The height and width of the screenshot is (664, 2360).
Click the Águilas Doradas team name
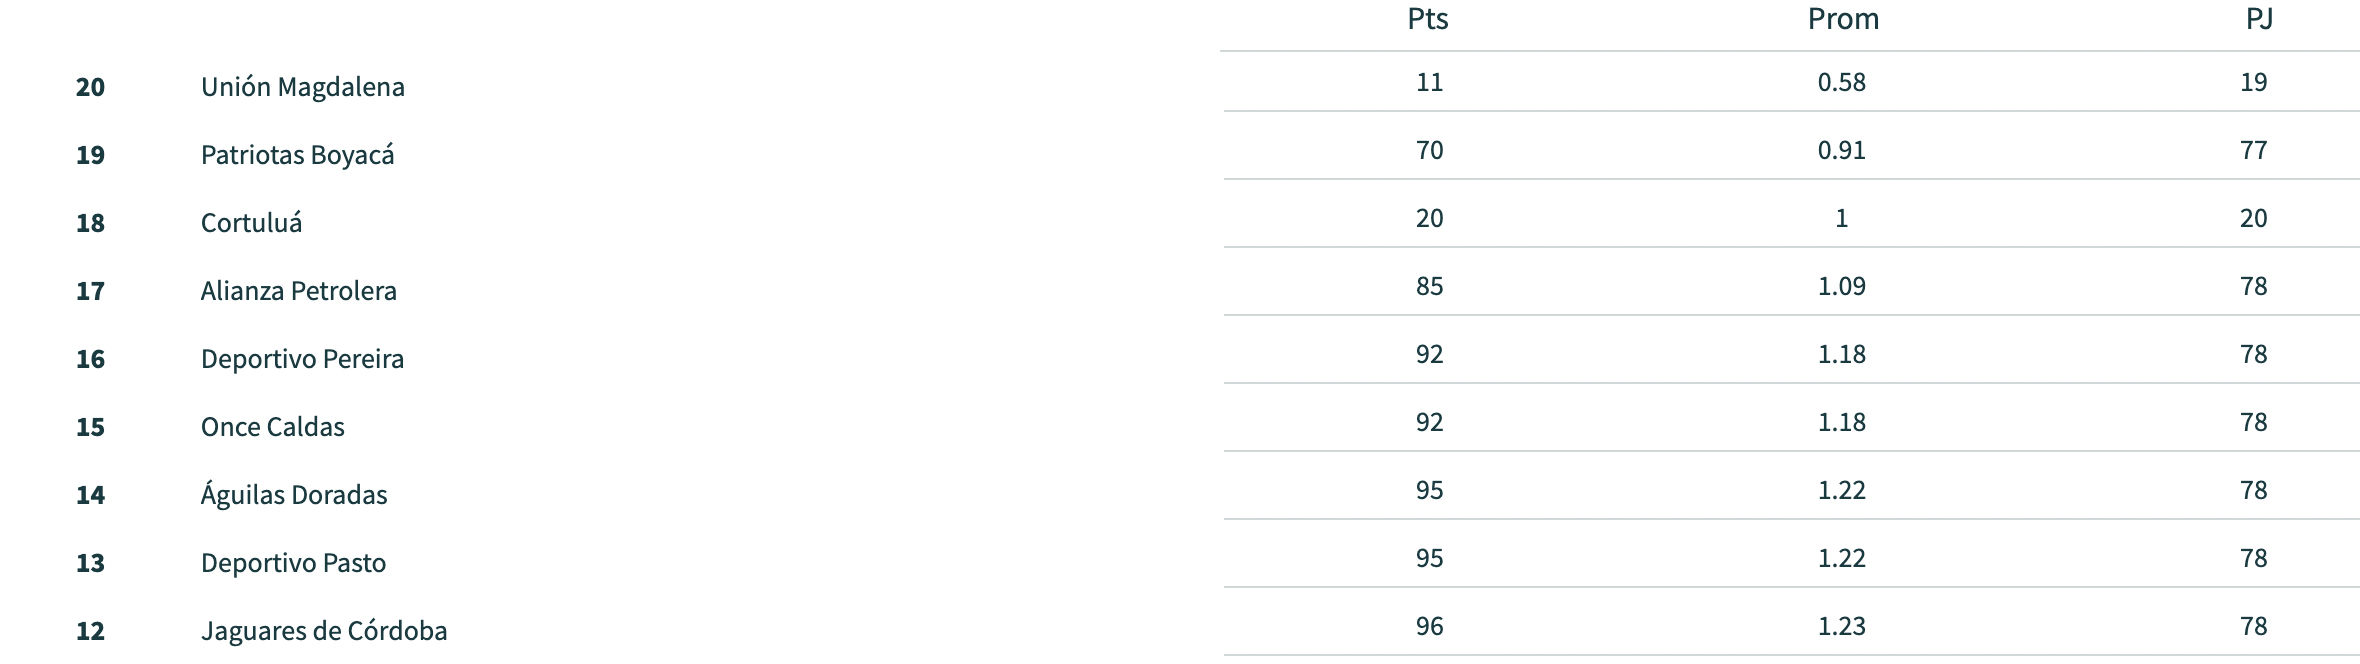(294, 495)
